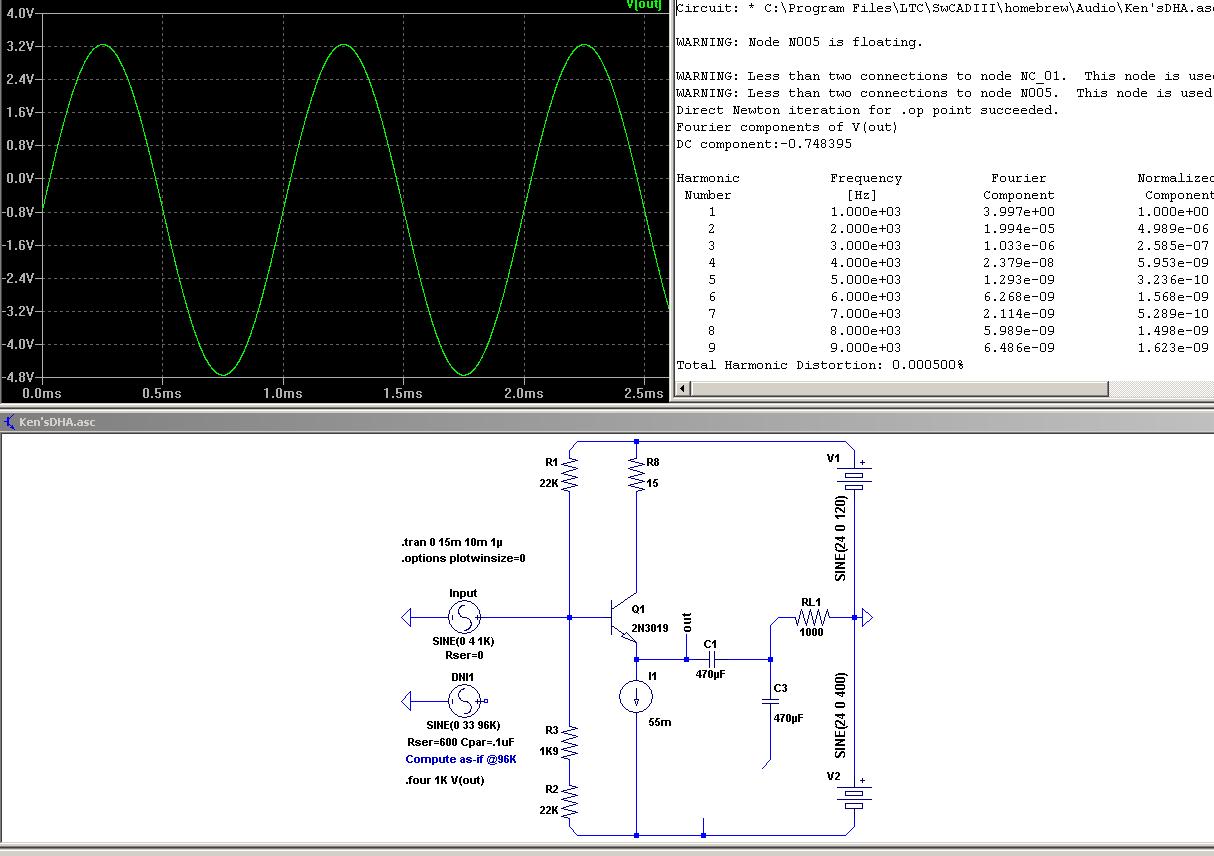This screenshot has width=1214, height=856.
Task: Click the C1 capacitor symbol
Action: [711, 659]
